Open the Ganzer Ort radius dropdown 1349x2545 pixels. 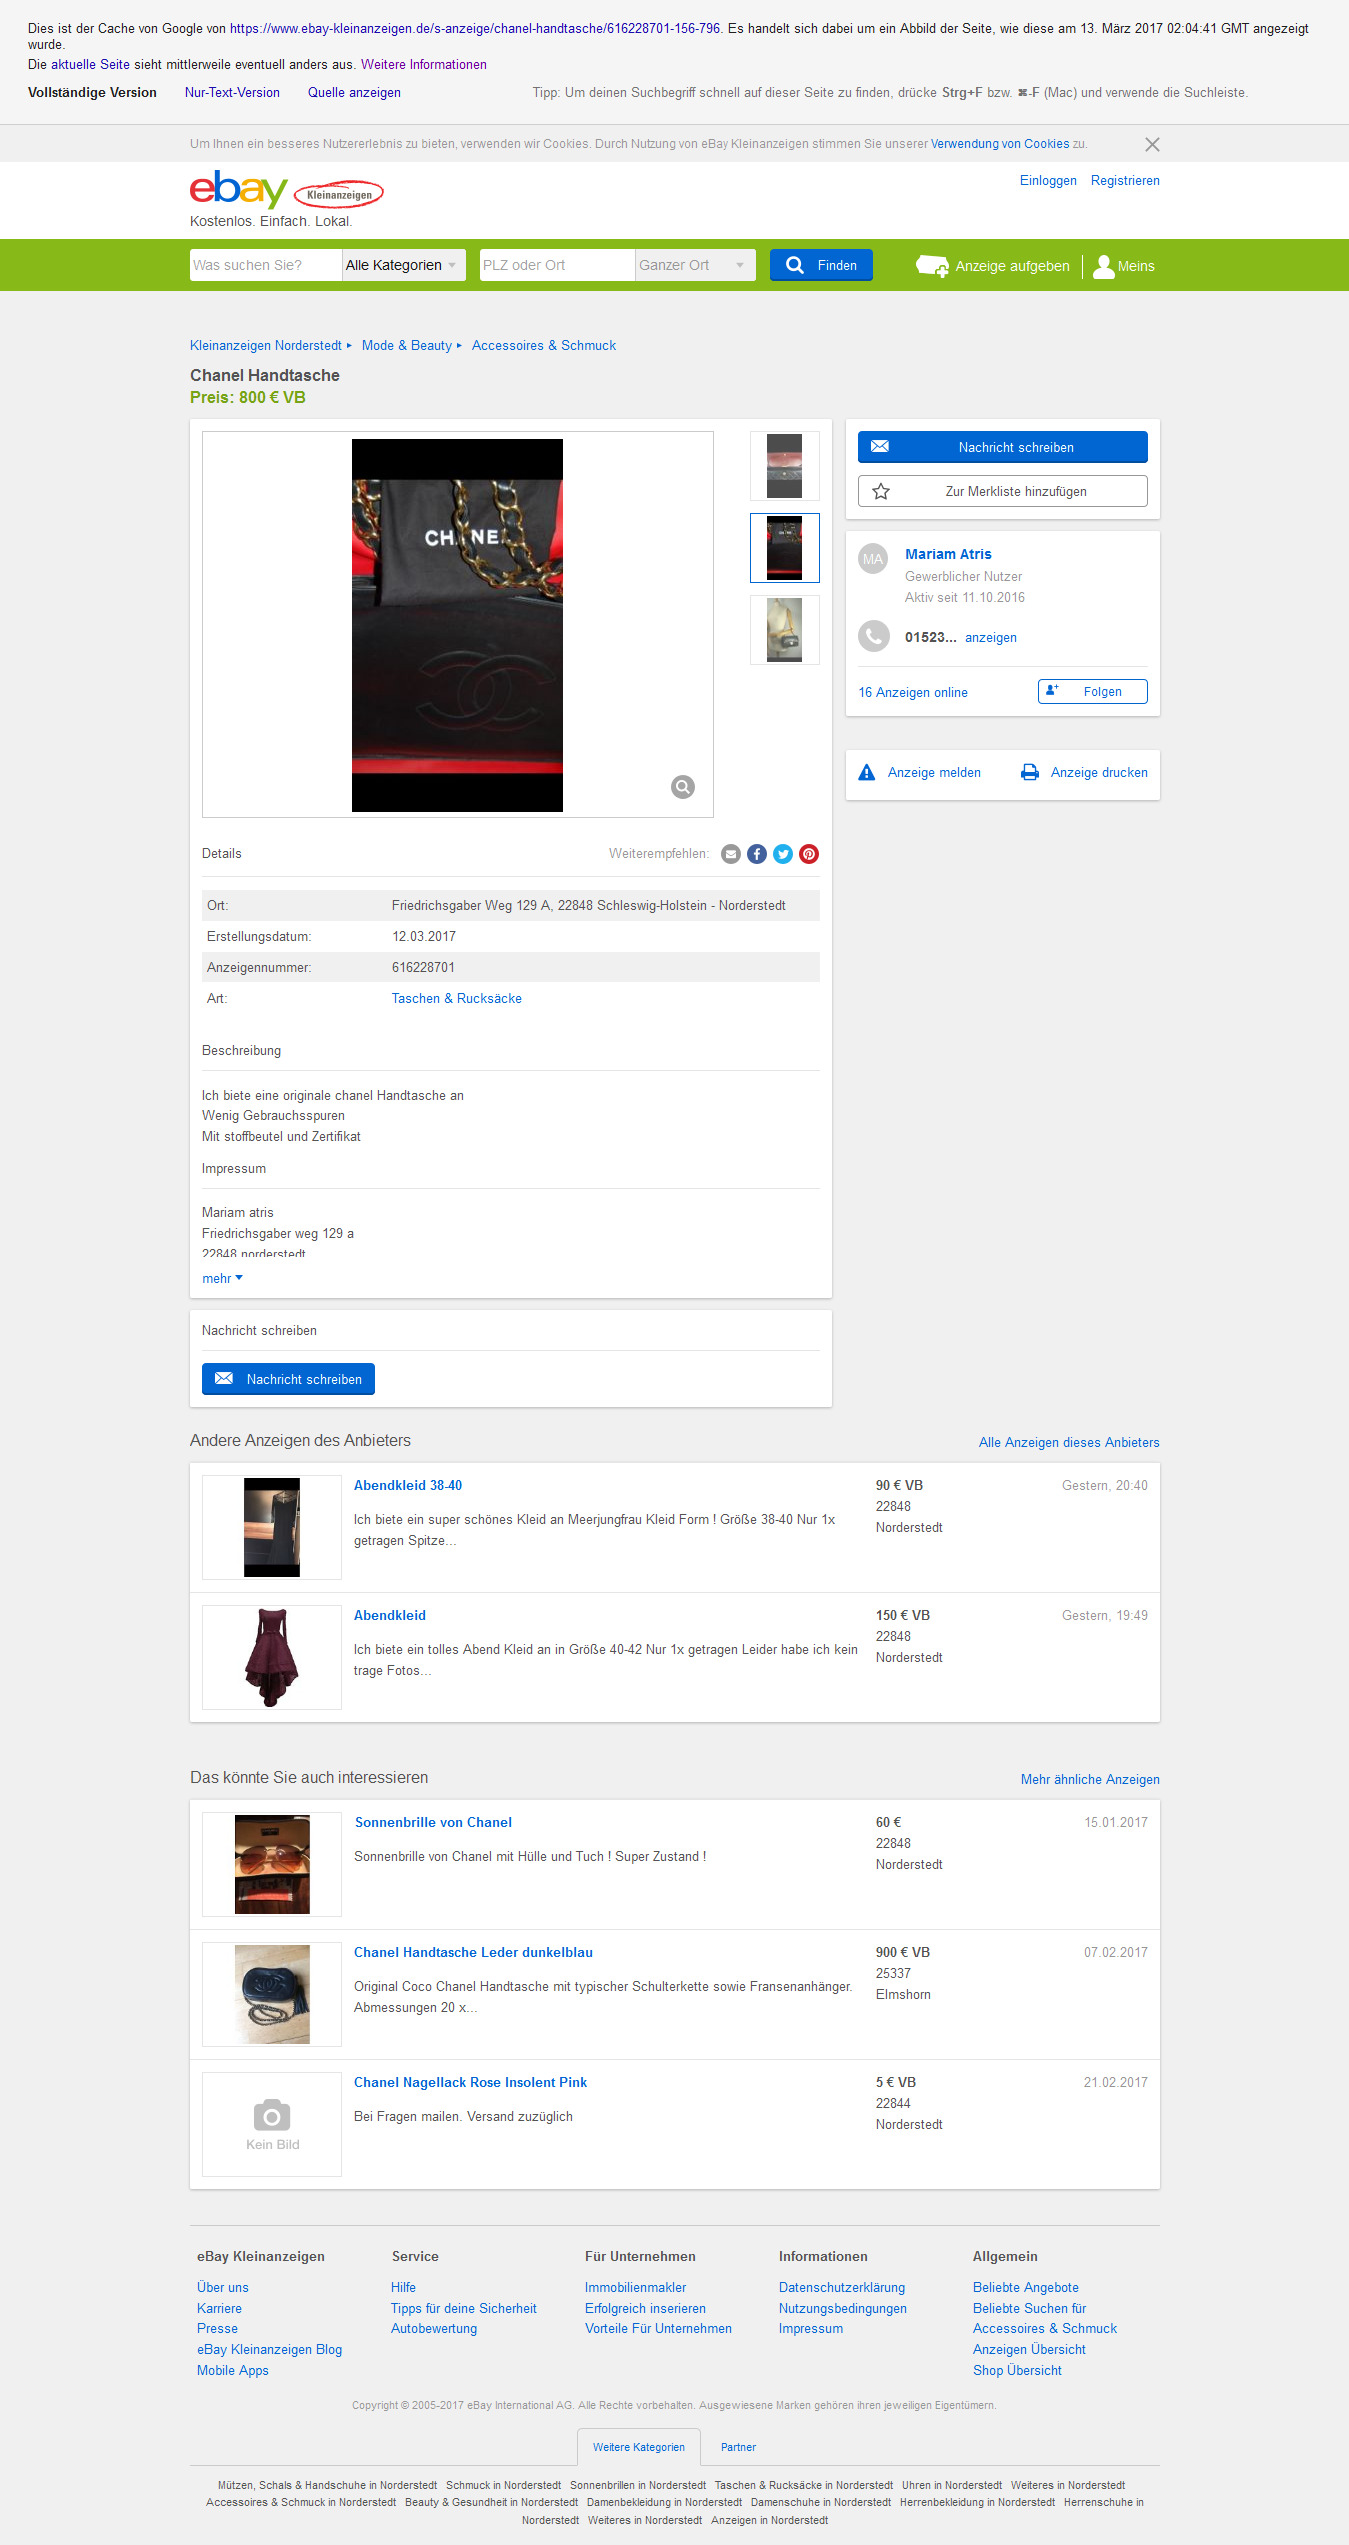pyautogui.click(x=695, y=265)
